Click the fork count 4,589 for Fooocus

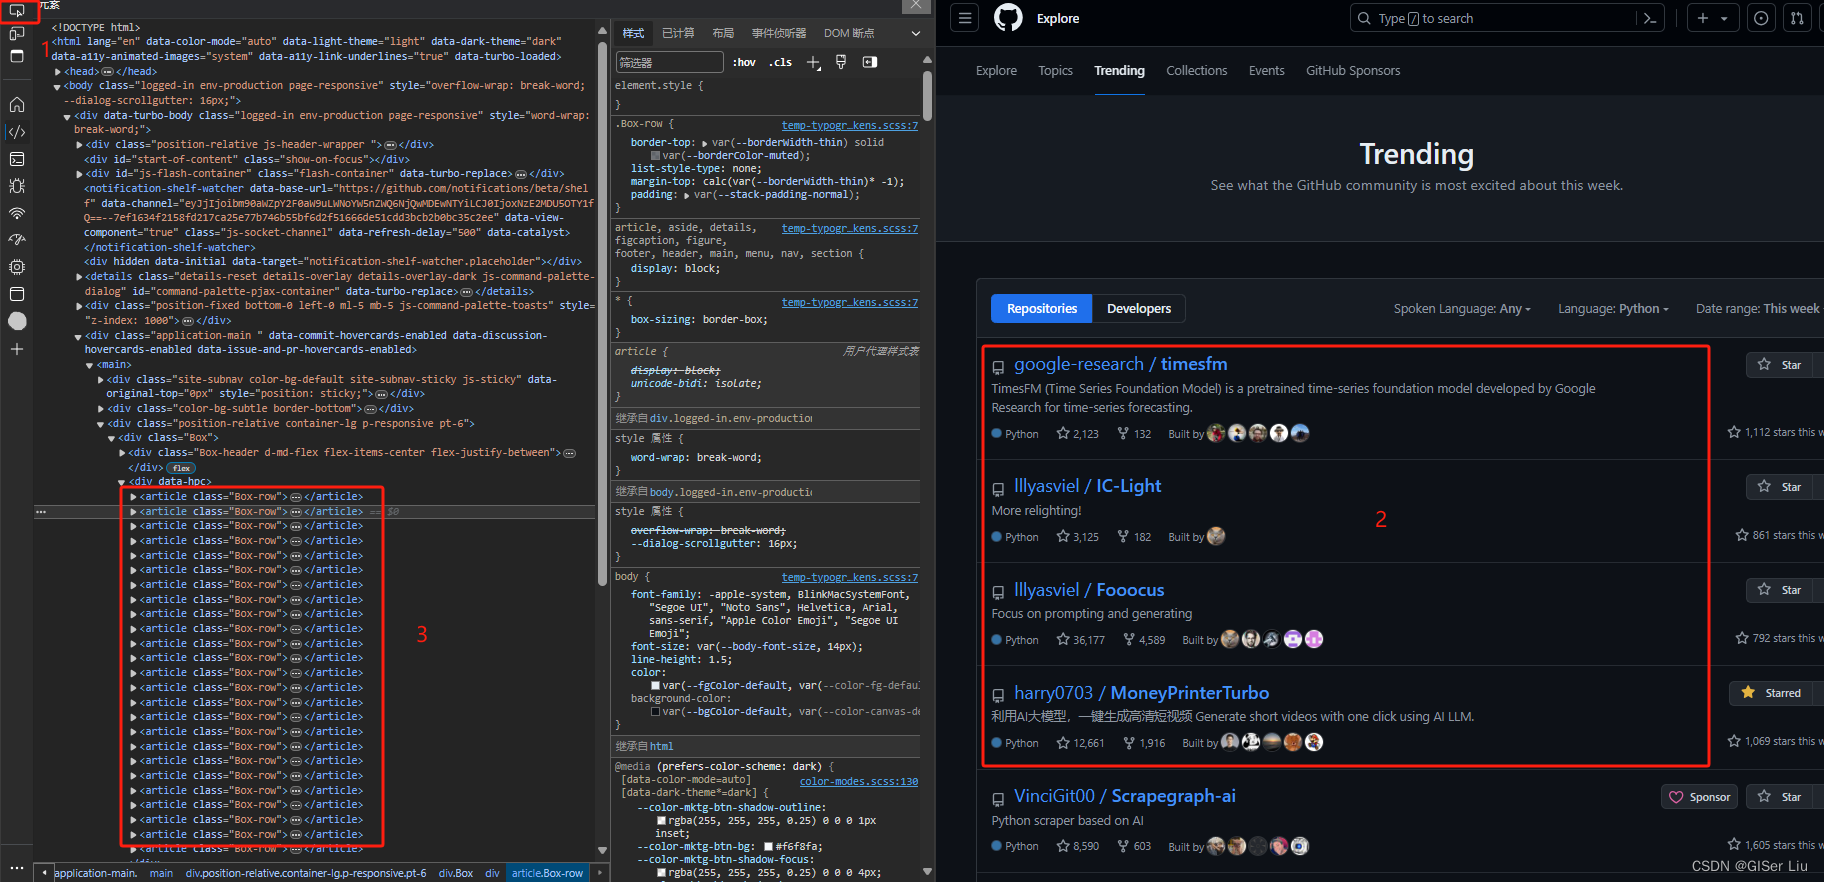point(1144,640)
